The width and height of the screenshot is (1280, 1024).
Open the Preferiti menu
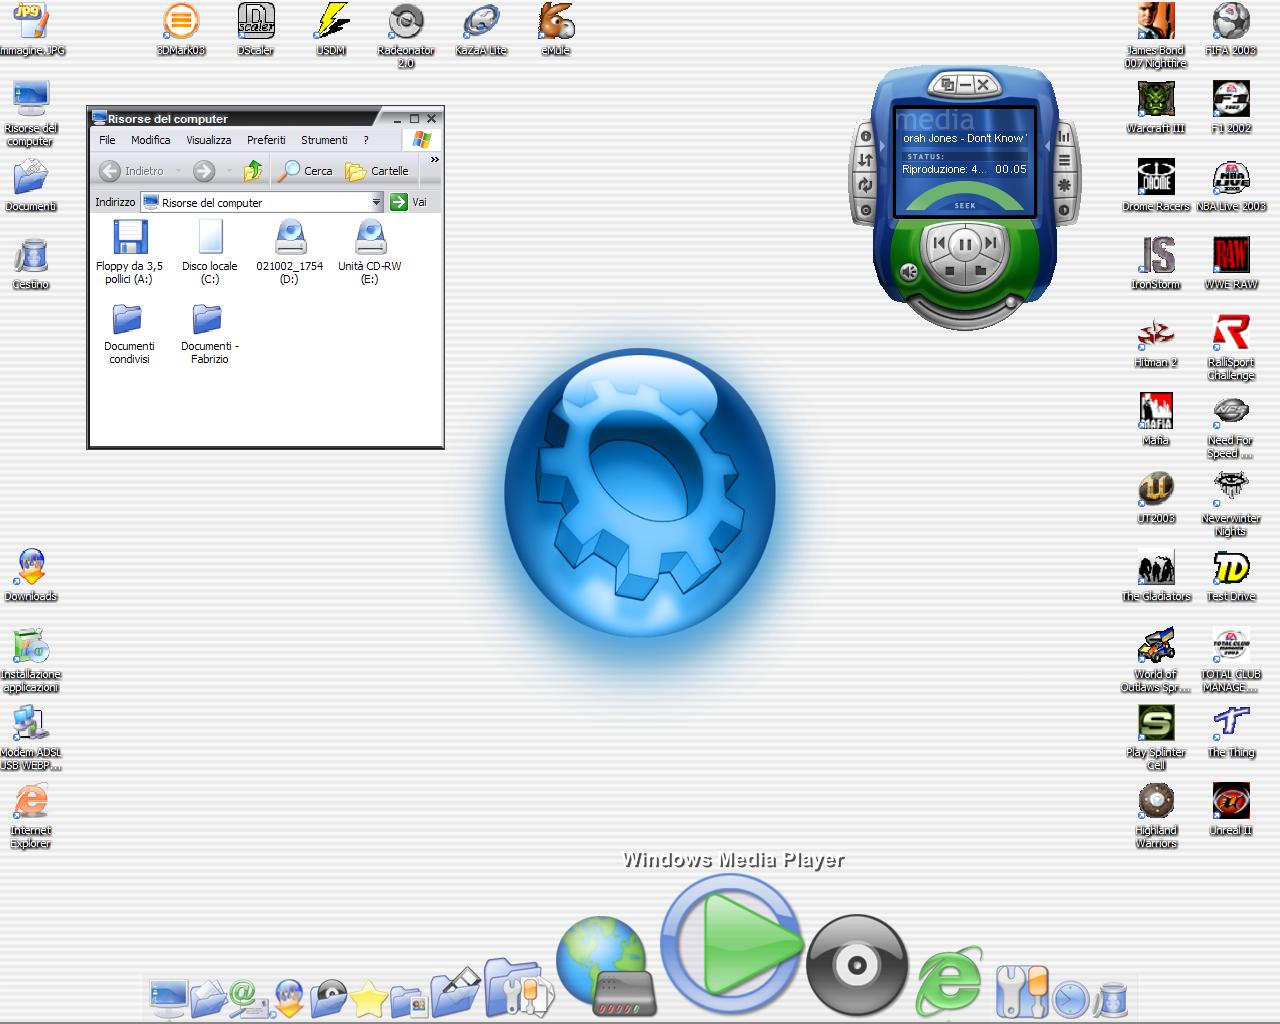[x=266, y=140]
